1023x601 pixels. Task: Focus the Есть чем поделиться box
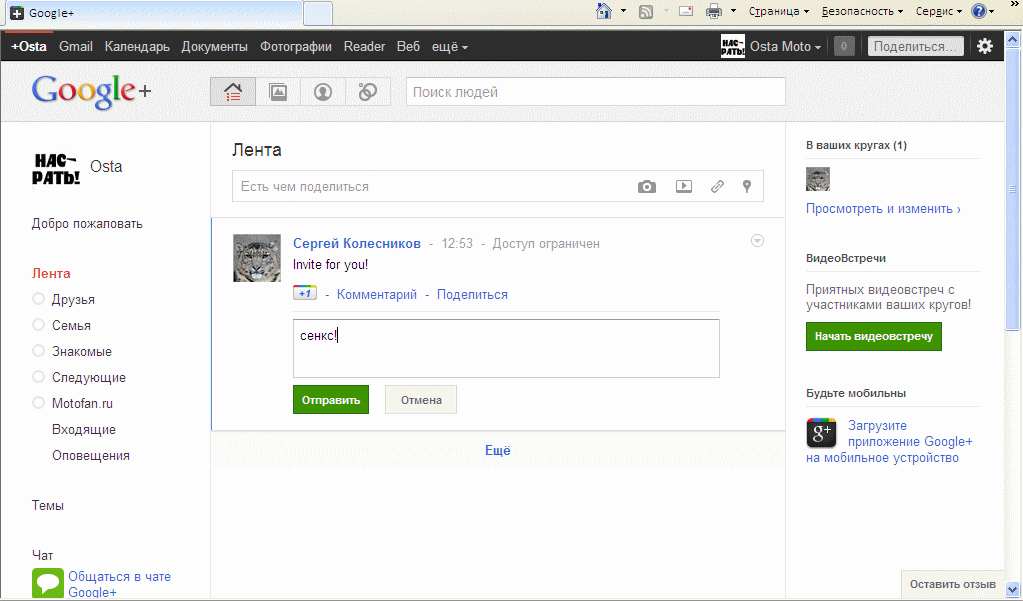click(498, 187)
